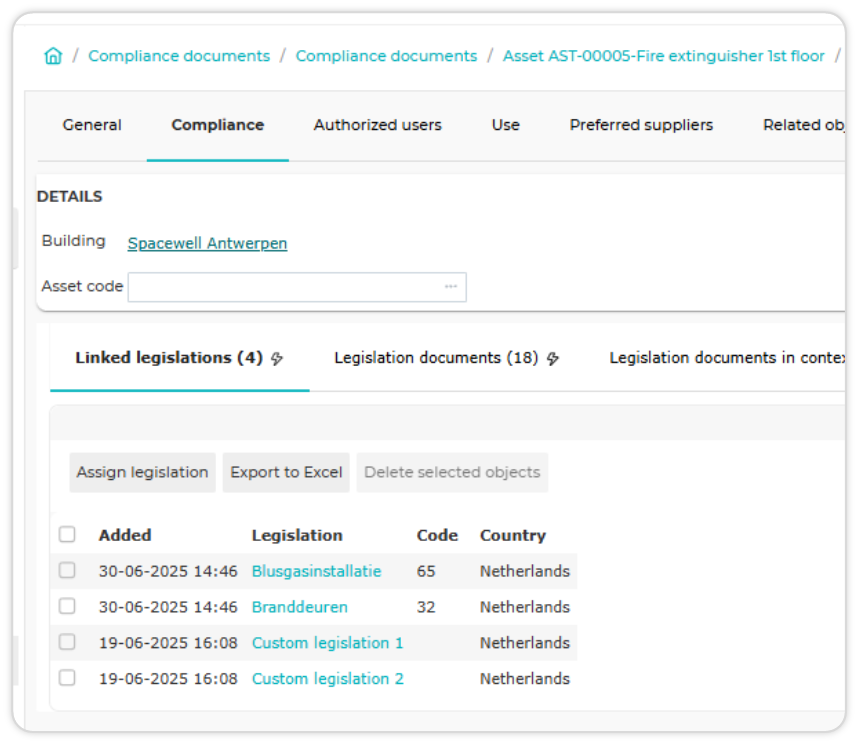Screen dimensions: 858x744
Task: Select the Custom legislation 1 row checkbox
Action: pos(67,642)
